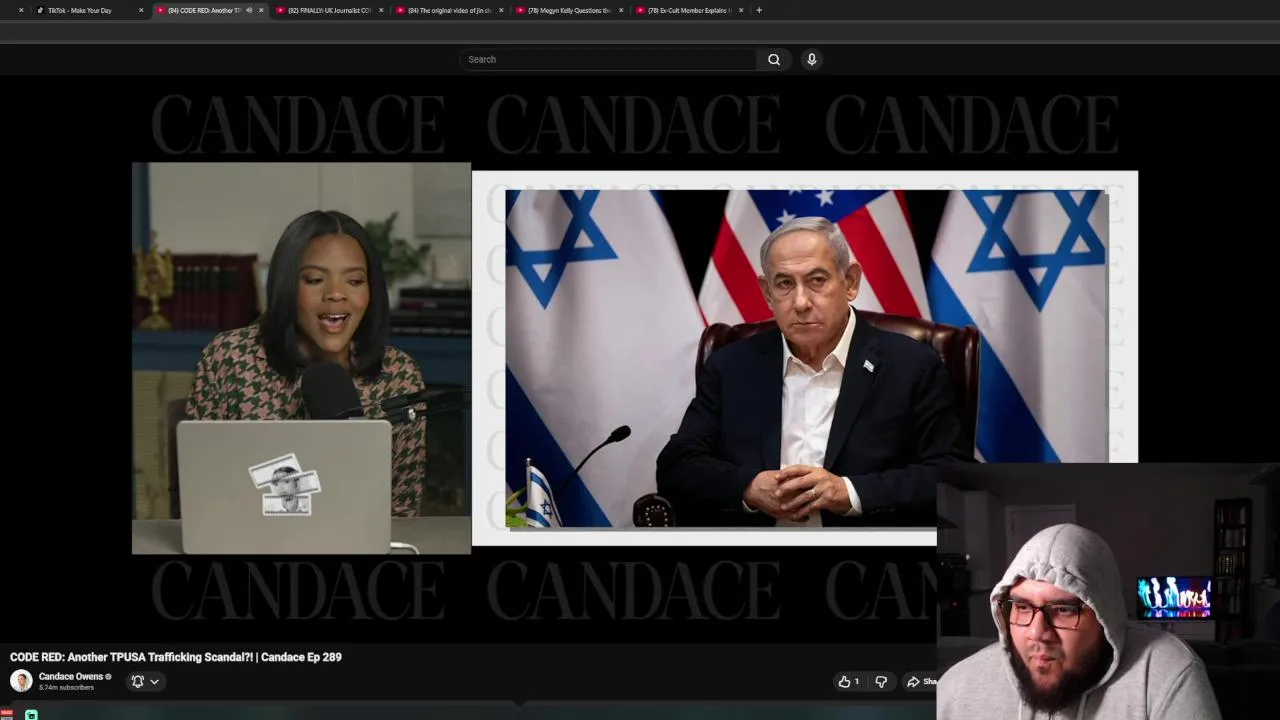Close the Megyn Kelly Questions tab
The height and width of the screenshot is (720, 1280).
click(621, 10)
